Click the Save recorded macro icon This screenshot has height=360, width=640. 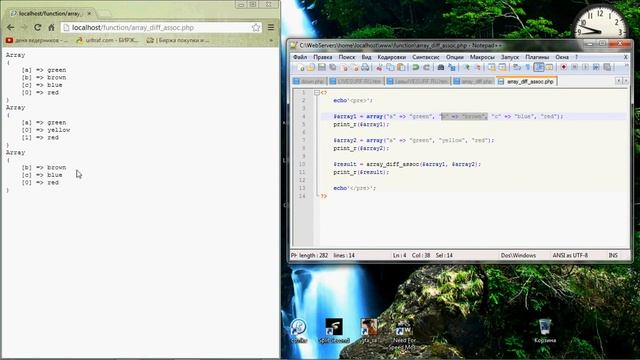coord(607,67)
